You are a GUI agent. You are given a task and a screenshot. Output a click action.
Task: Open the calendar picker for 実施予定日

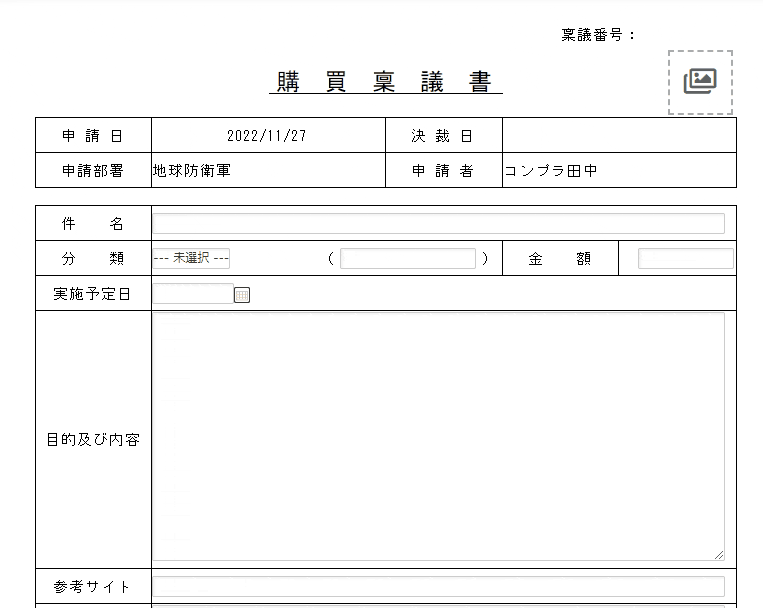242,295
